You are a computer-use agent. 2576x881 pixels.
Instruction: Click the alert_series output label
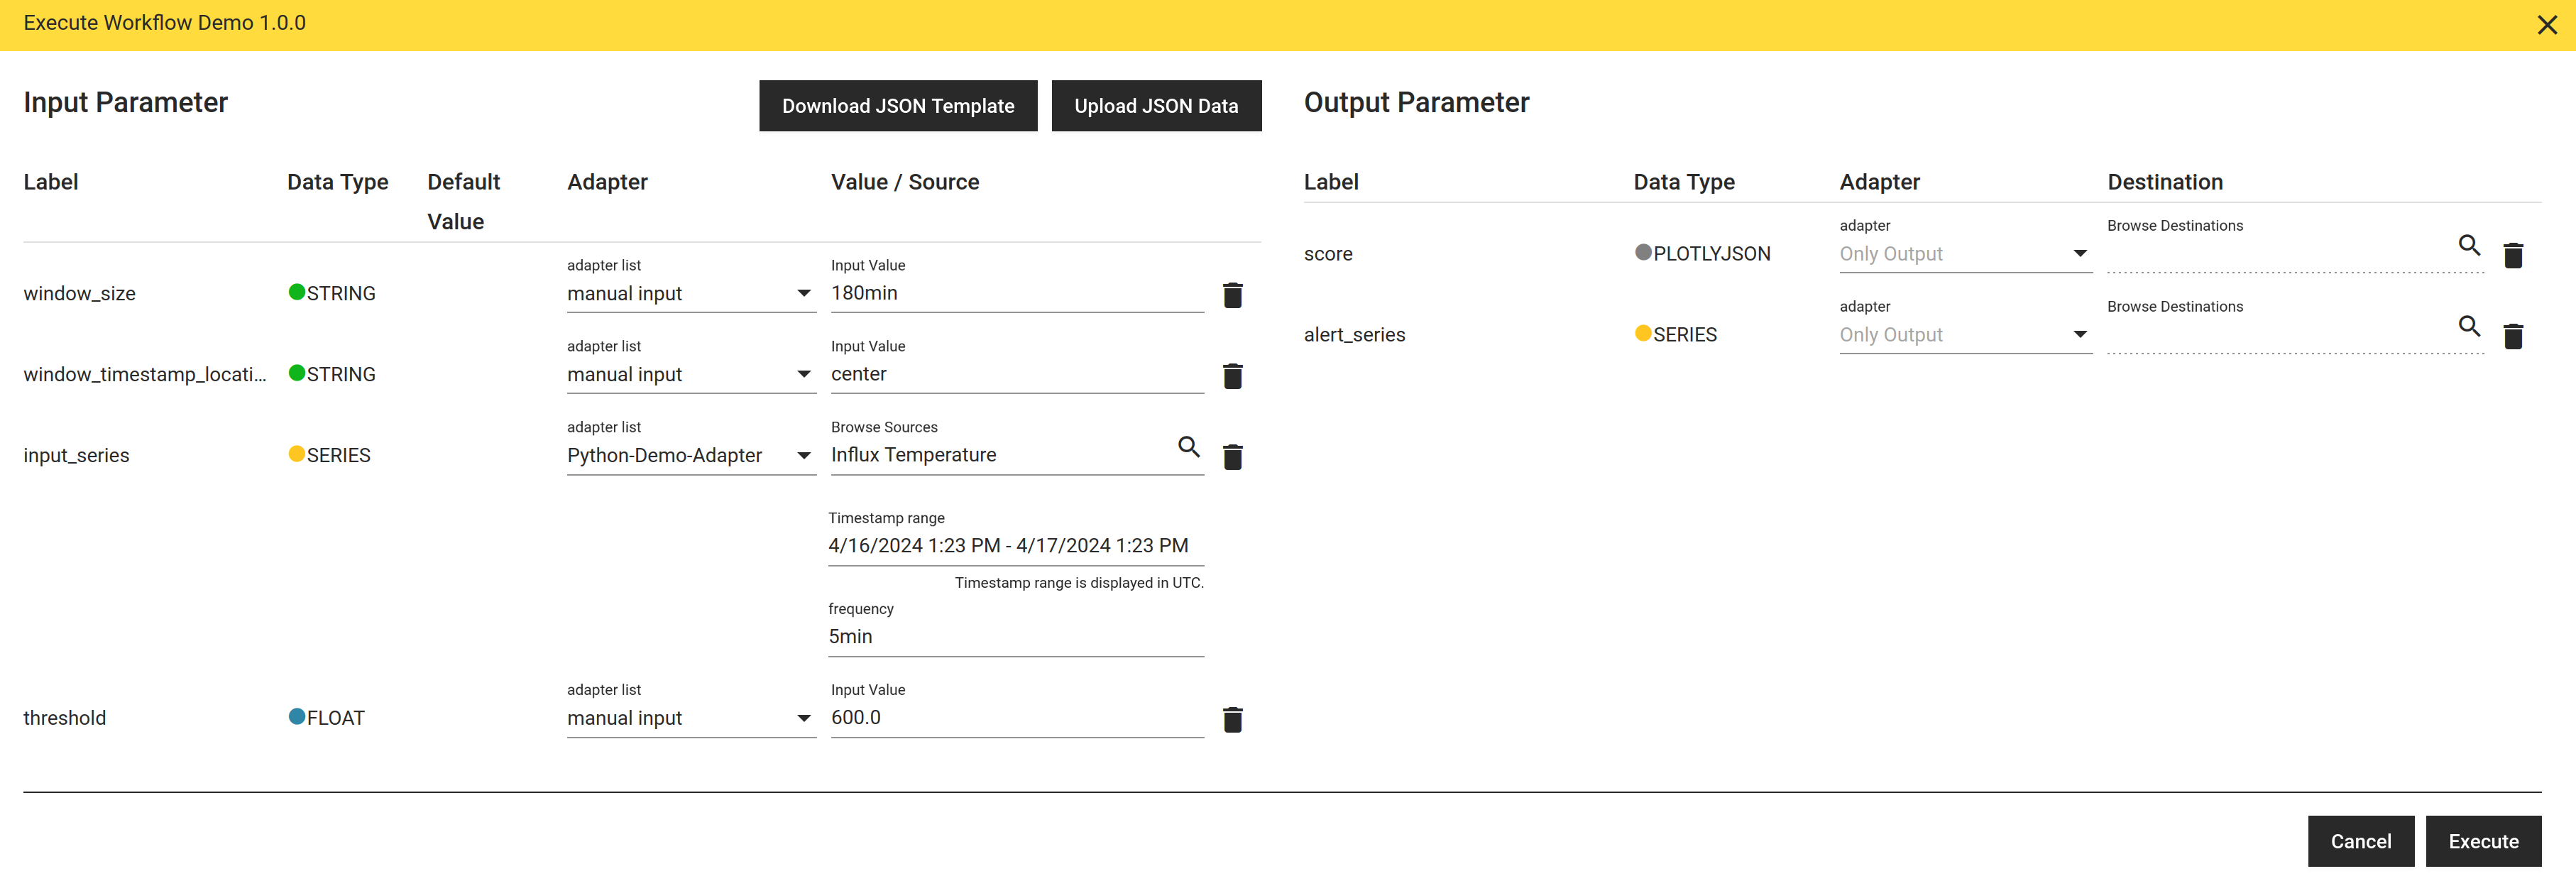click(x=1354, y=336)
